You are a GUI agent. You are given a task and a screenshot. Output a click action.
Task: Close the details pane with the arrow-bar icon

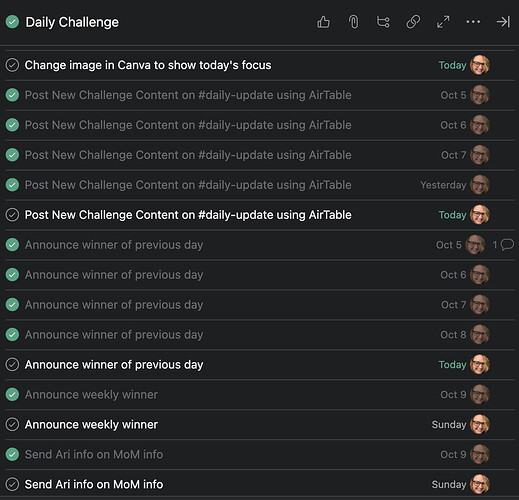(x=503, y=22)
